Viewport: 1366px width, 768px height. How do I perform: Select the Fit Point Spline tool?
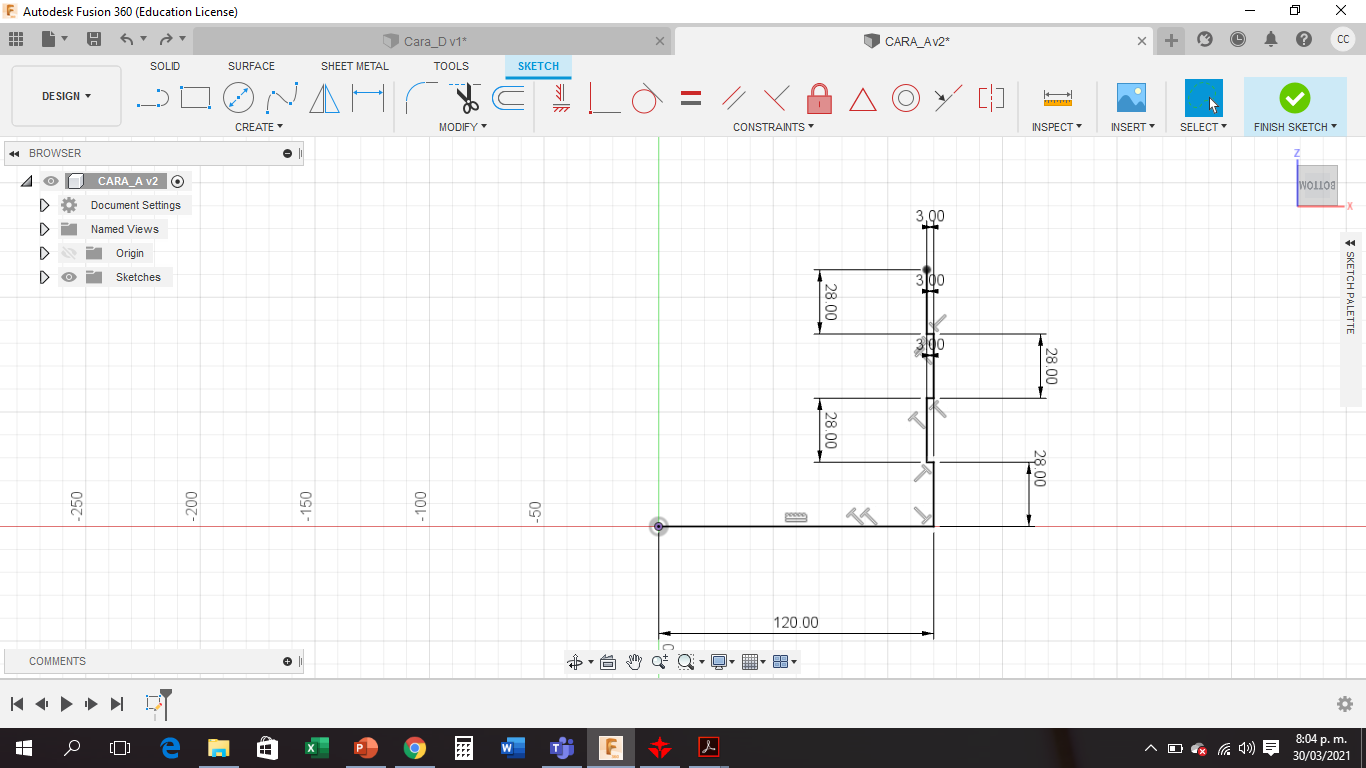[x=282, y=98]
